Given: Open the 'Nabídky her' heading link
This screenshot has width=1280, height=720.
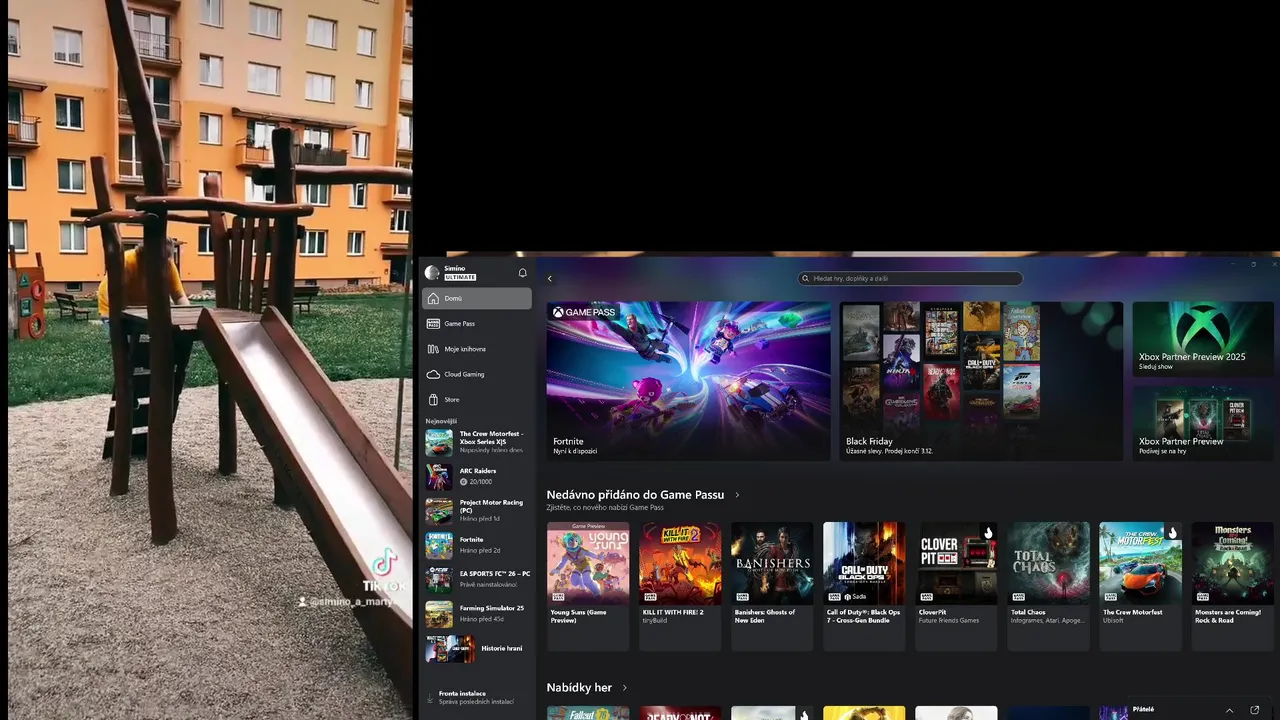Looking at the screenshot, I should [579, 688].
